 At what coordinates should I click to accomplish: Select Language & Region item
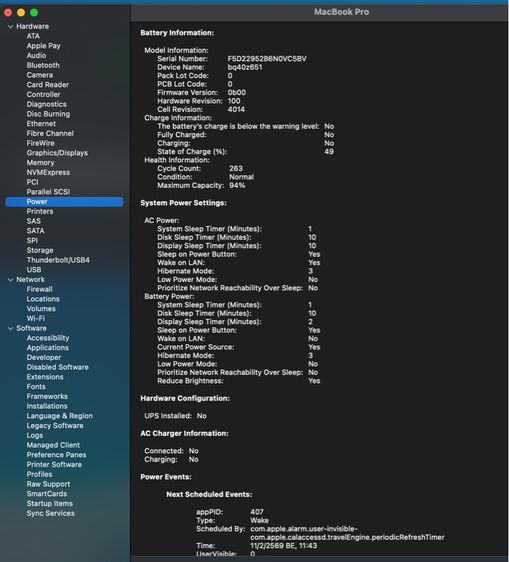(60, 416)
